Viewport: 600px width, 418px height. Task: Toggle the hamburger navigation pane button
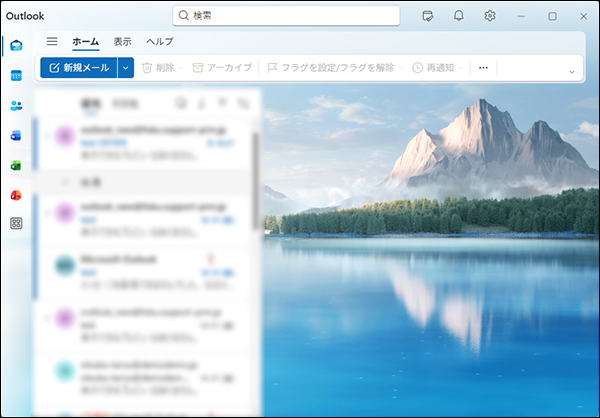[x=52, y=42]
